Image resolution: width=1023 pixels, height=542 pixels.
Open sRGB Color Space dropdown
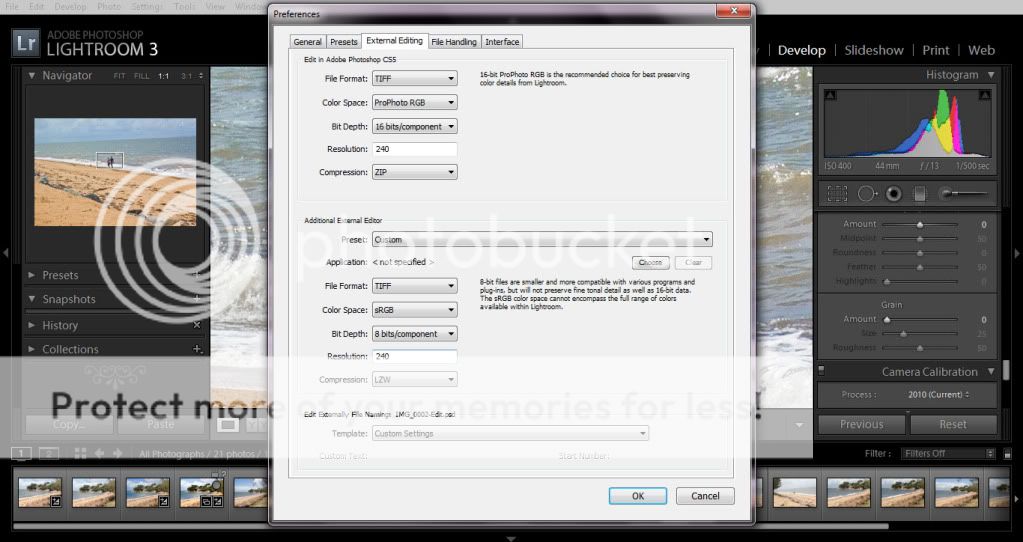pyautogui.click(x=414, y=310)
